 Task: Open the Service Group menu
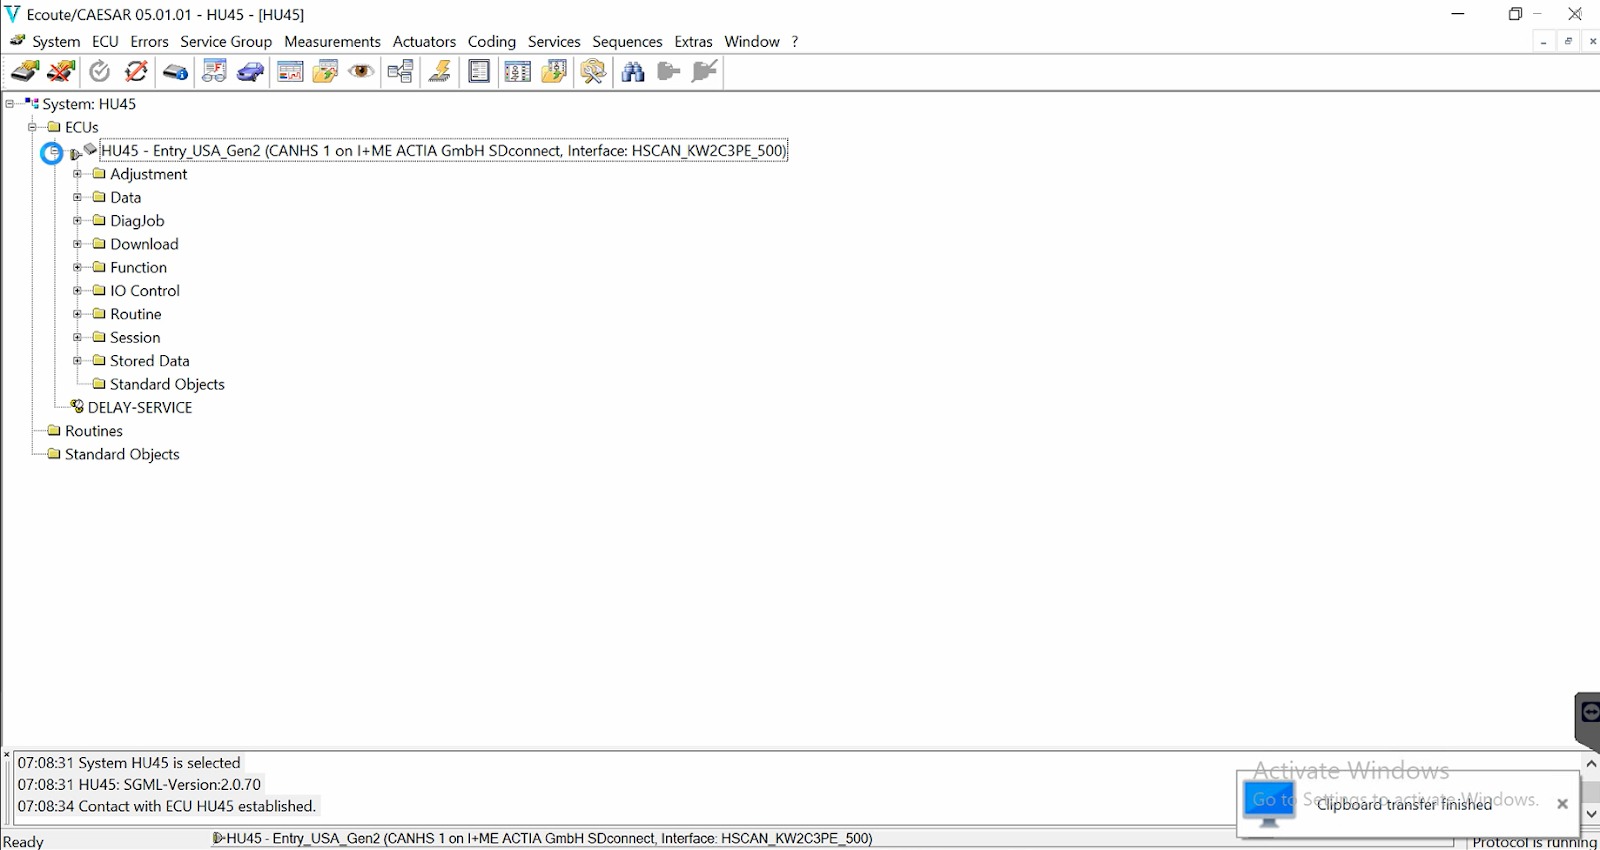tap(225, 41)
